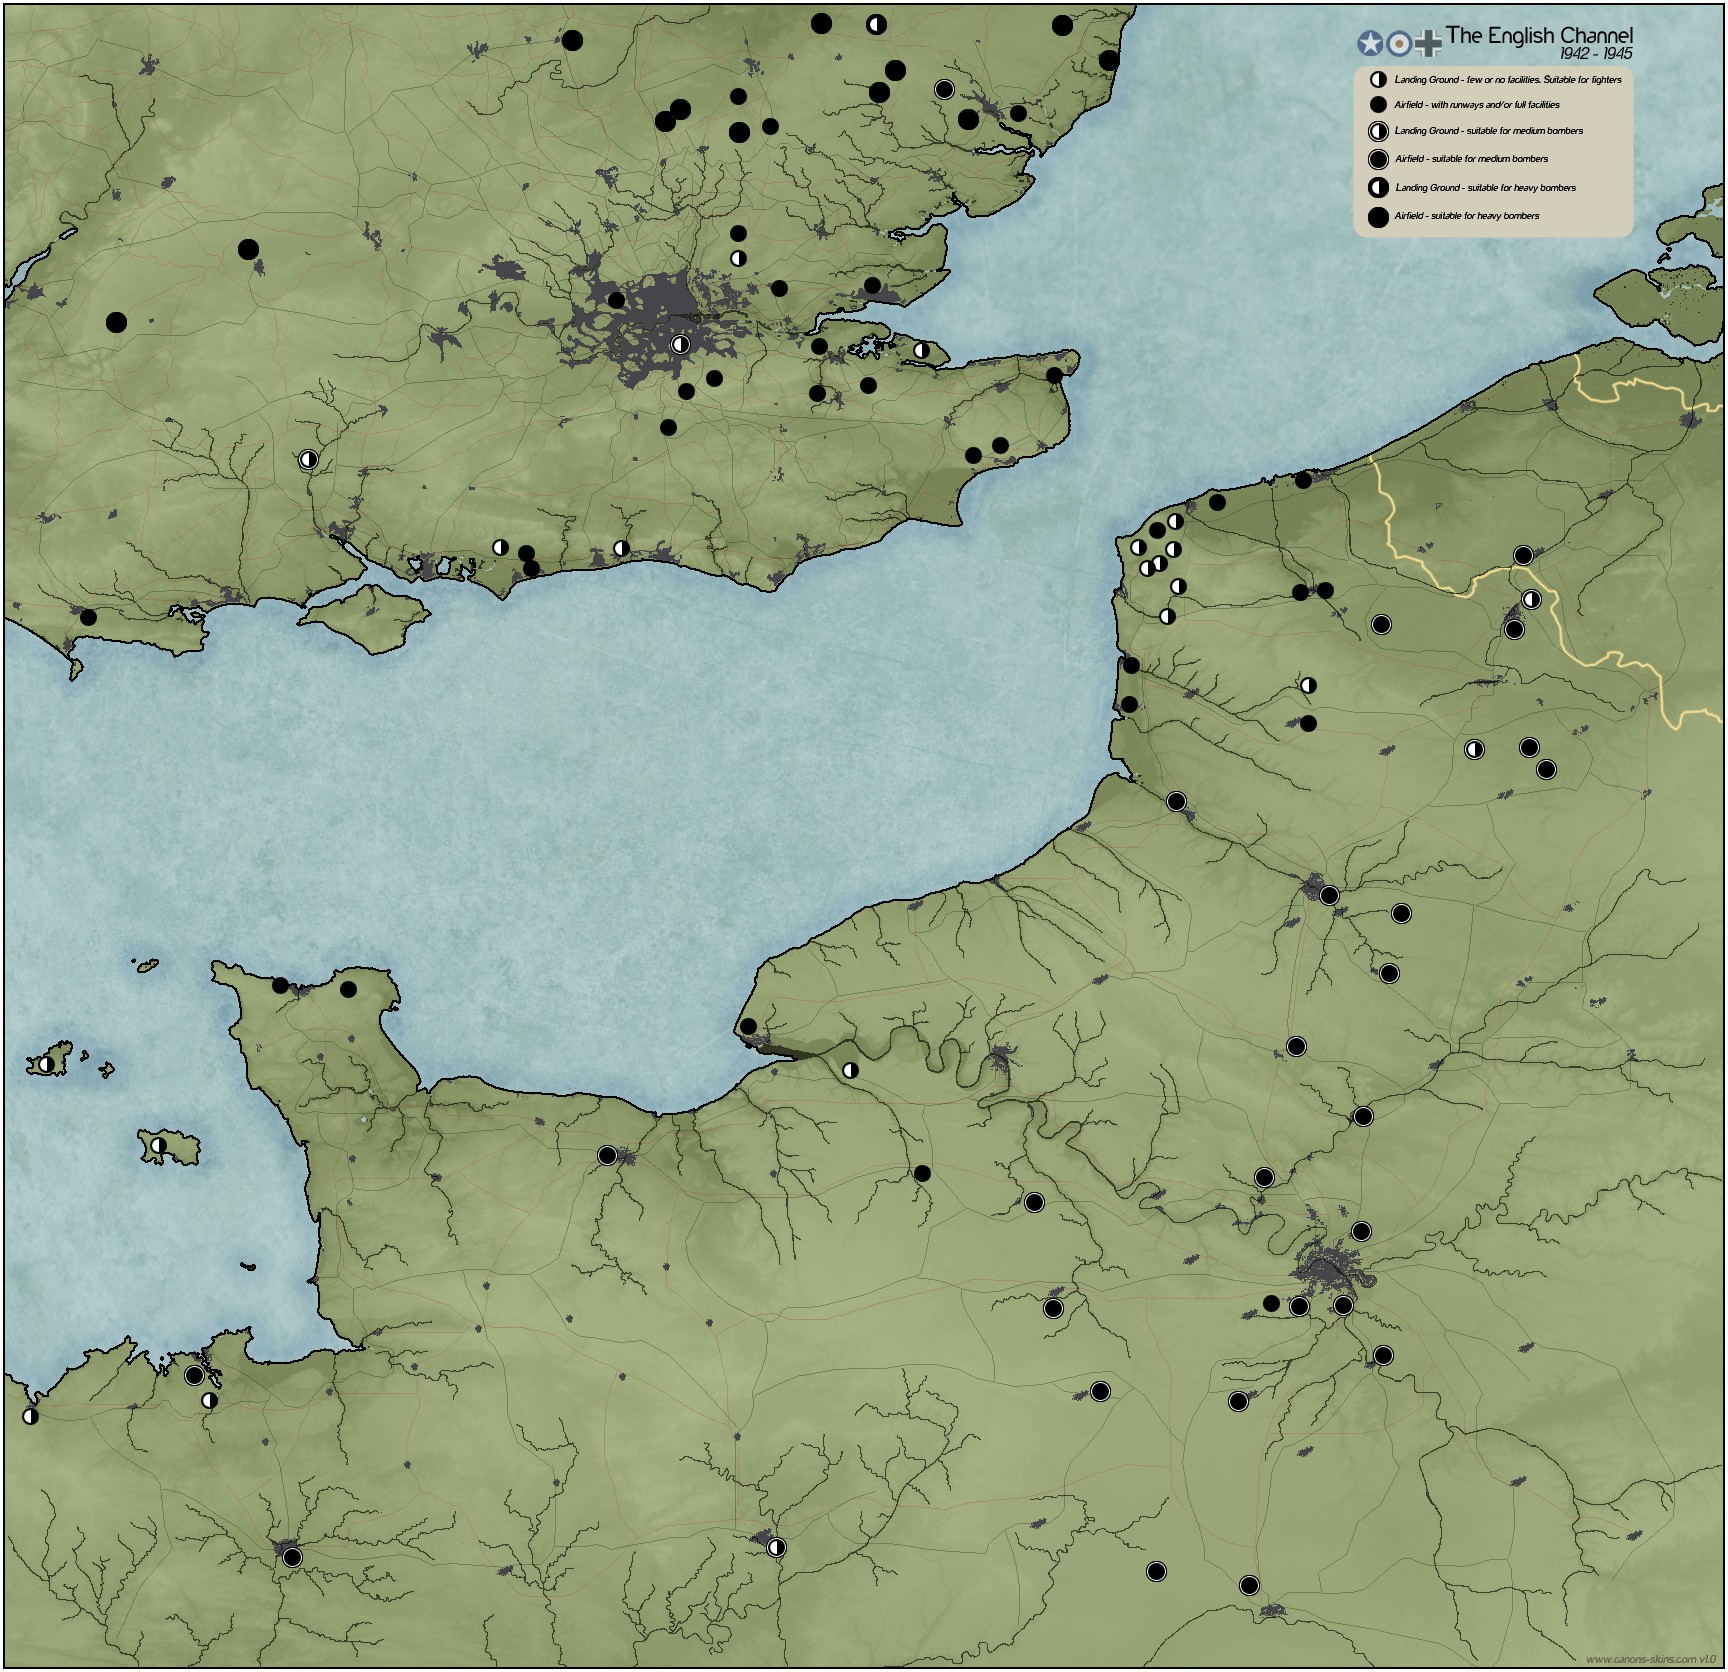
Task: Click the landing ground marker on the Isle of Sheppey
Action: (921, 350)
